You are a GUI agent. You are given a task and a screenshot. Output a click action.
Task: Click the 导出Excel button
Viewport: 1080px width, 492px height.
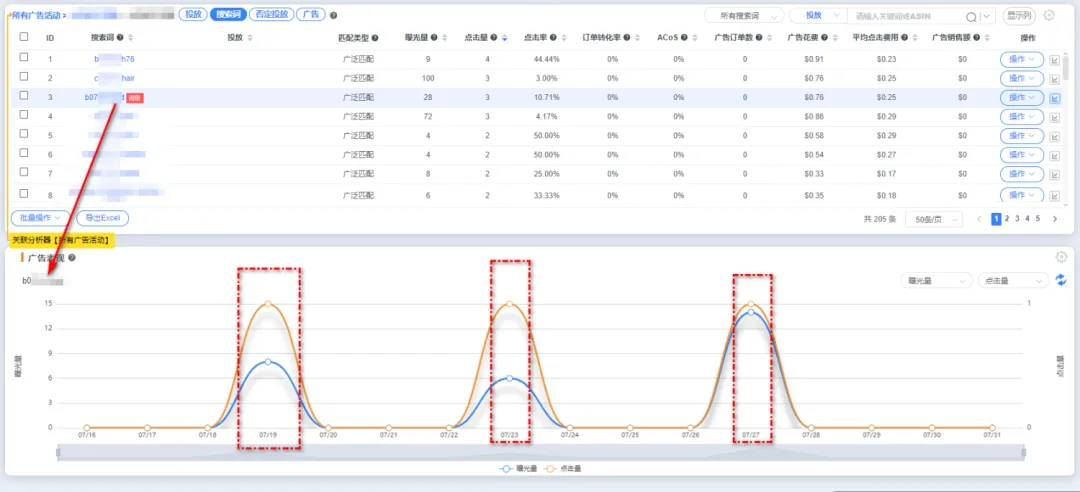click(103, 218)
